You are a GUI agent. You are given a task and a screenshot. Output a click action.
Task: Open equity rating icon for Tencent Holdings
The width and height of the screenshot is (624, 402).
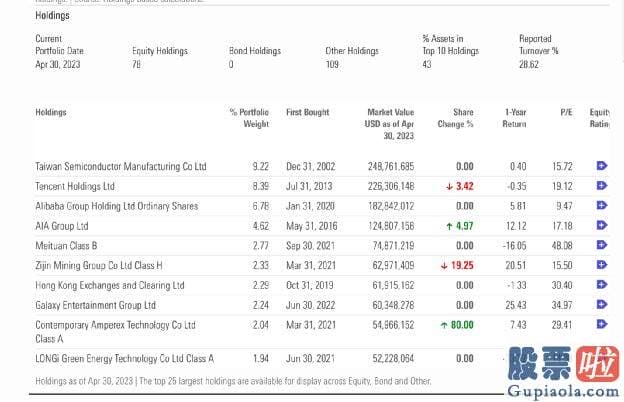pyautogui.click(x=602, y=185)
